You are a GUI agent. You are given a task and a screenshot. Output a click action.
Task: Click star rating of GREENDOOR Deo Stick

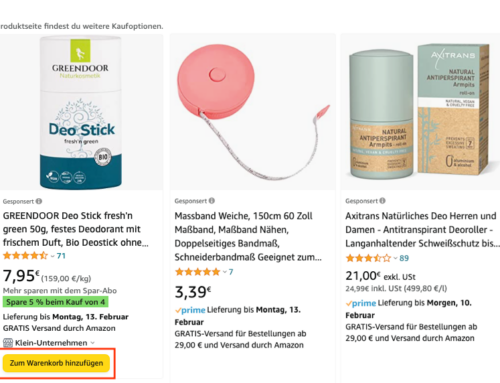point(25,256)
